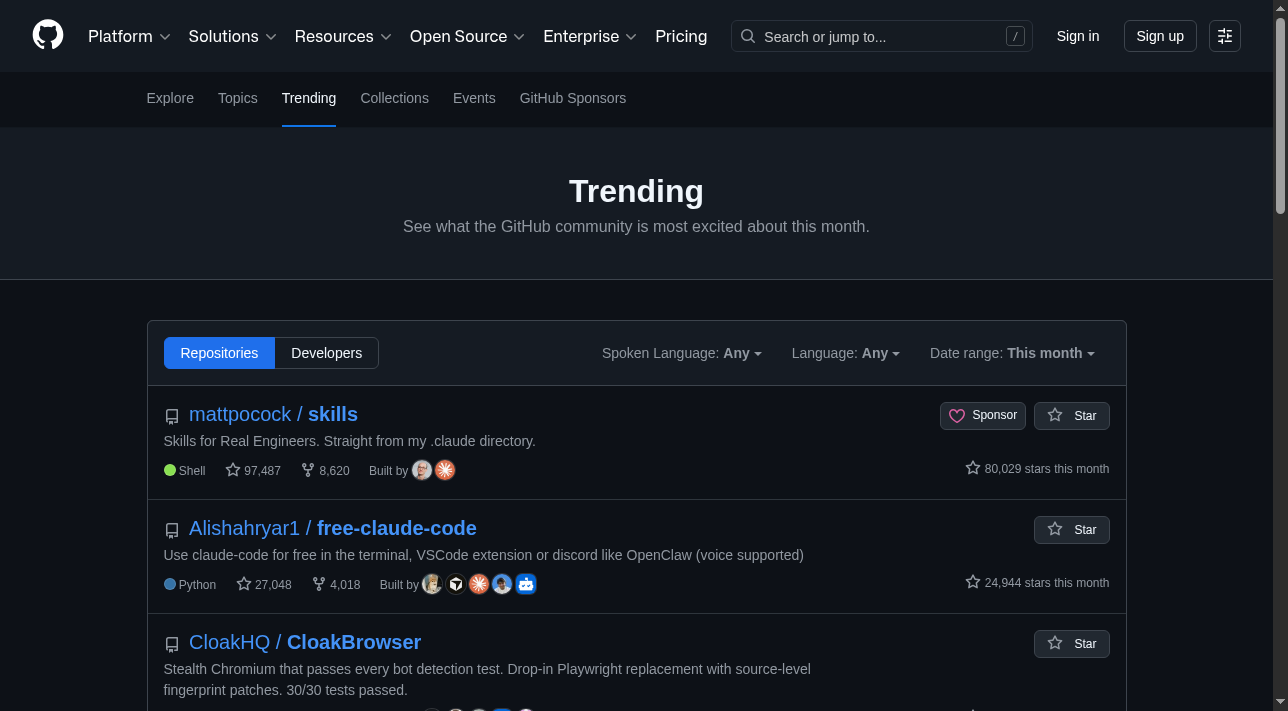Select the Trending tab

309,98
